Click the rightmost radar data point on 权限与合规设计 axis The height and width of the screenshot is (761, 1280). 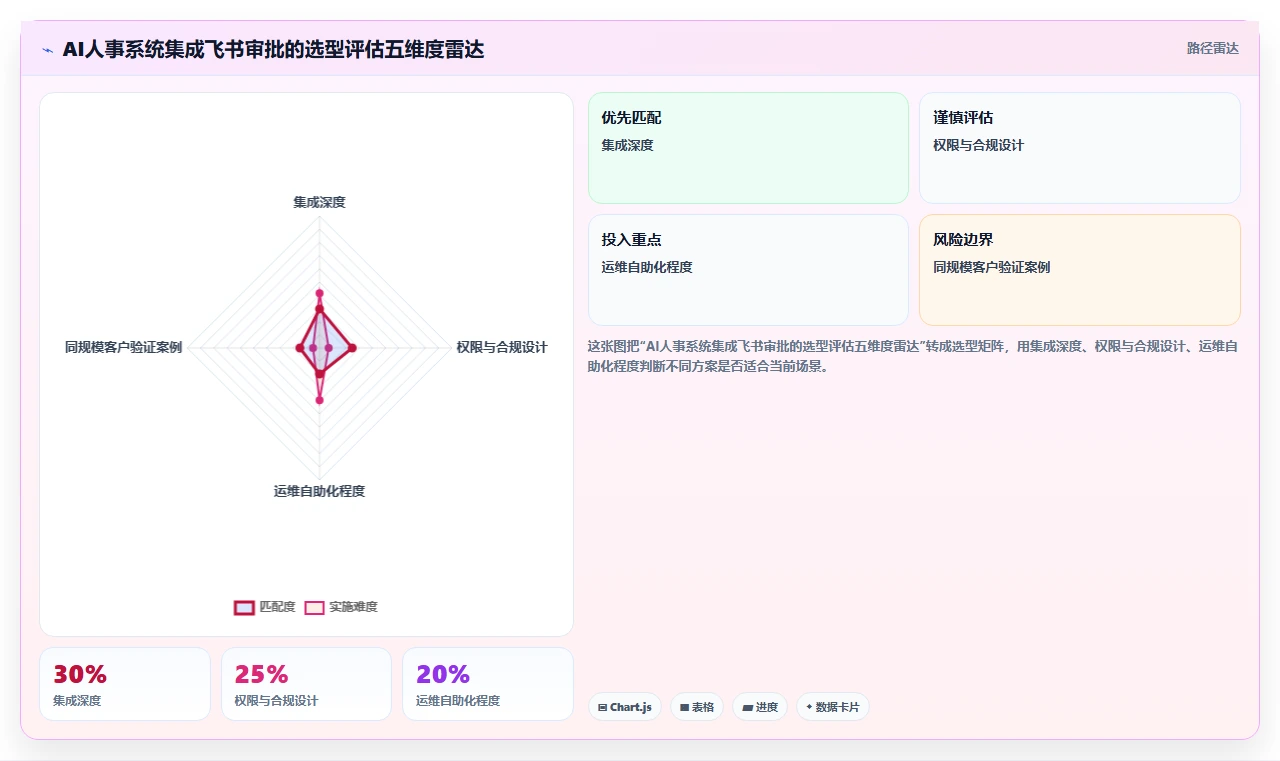pyautogui.click(x=352, y=348)
